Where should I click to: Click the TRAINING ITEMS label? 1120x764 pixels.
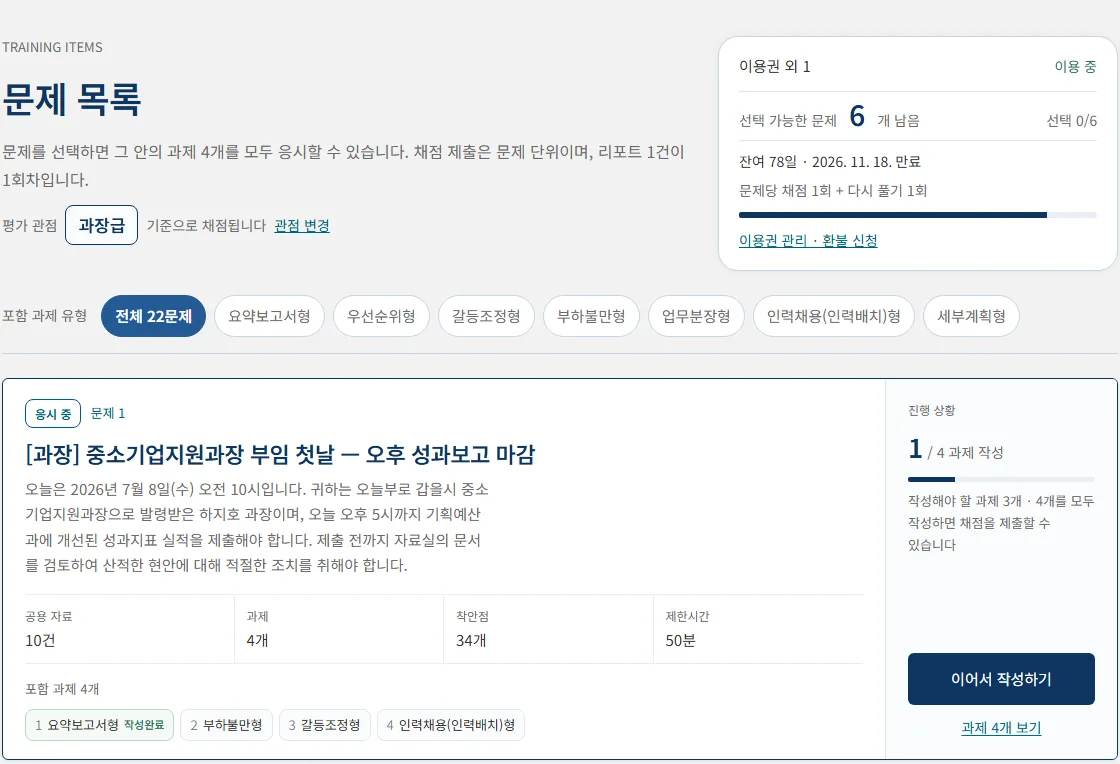52,47
